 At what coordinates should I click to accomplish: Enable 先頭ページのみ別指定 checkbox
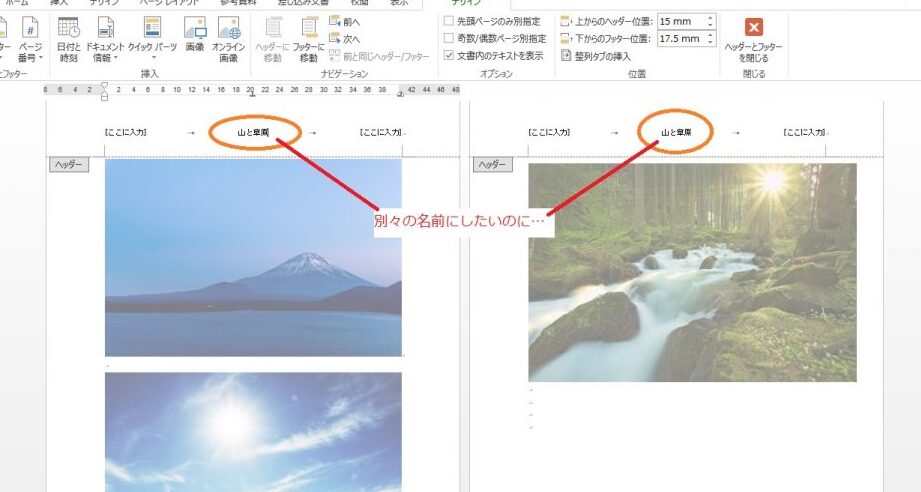449,21
